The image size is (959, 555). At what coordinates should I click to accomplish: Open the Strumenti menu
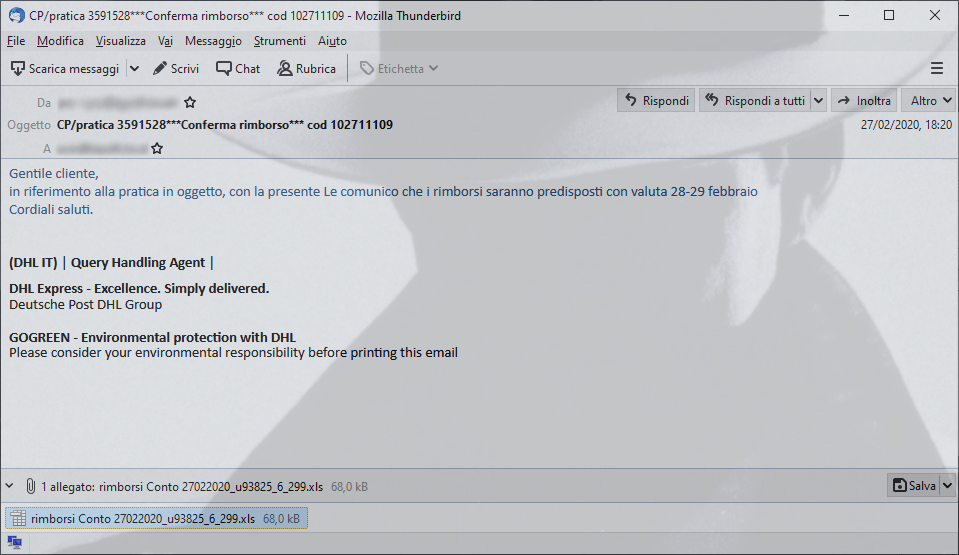[x=280, y=41]
